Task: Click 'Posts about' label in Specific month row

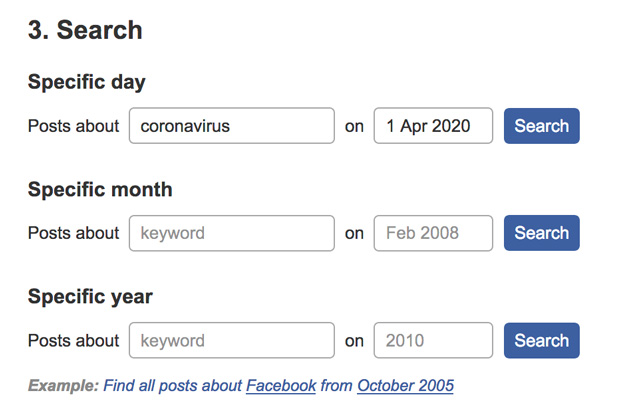Action: pos(73,233)
